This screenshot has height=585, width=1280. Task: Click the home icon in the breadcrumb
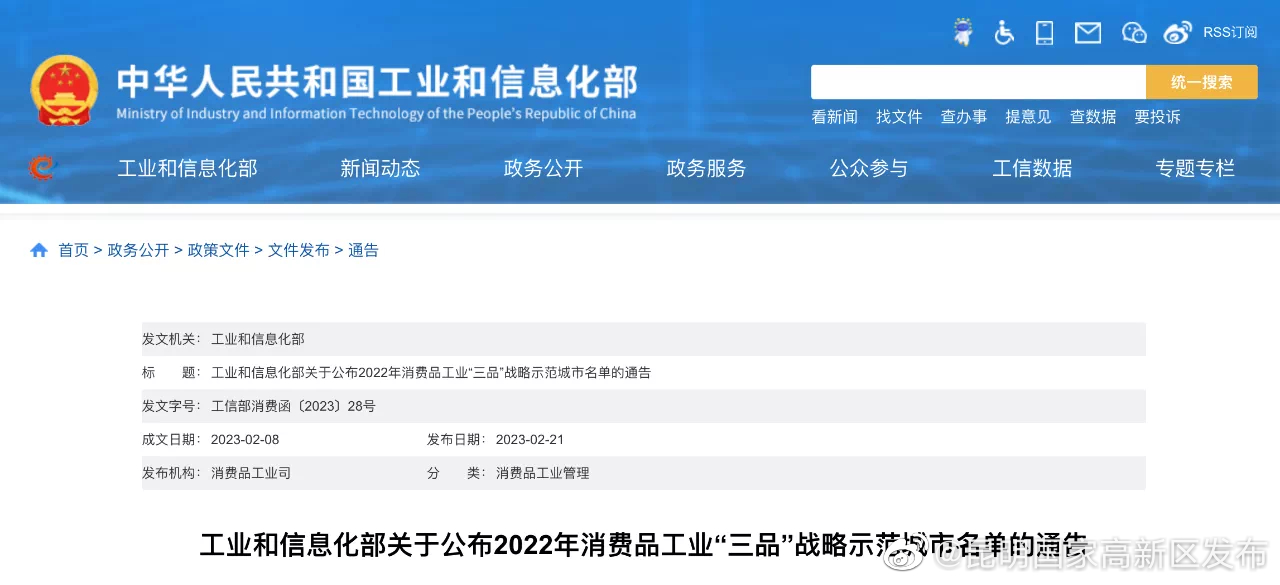tap(38, 250)
